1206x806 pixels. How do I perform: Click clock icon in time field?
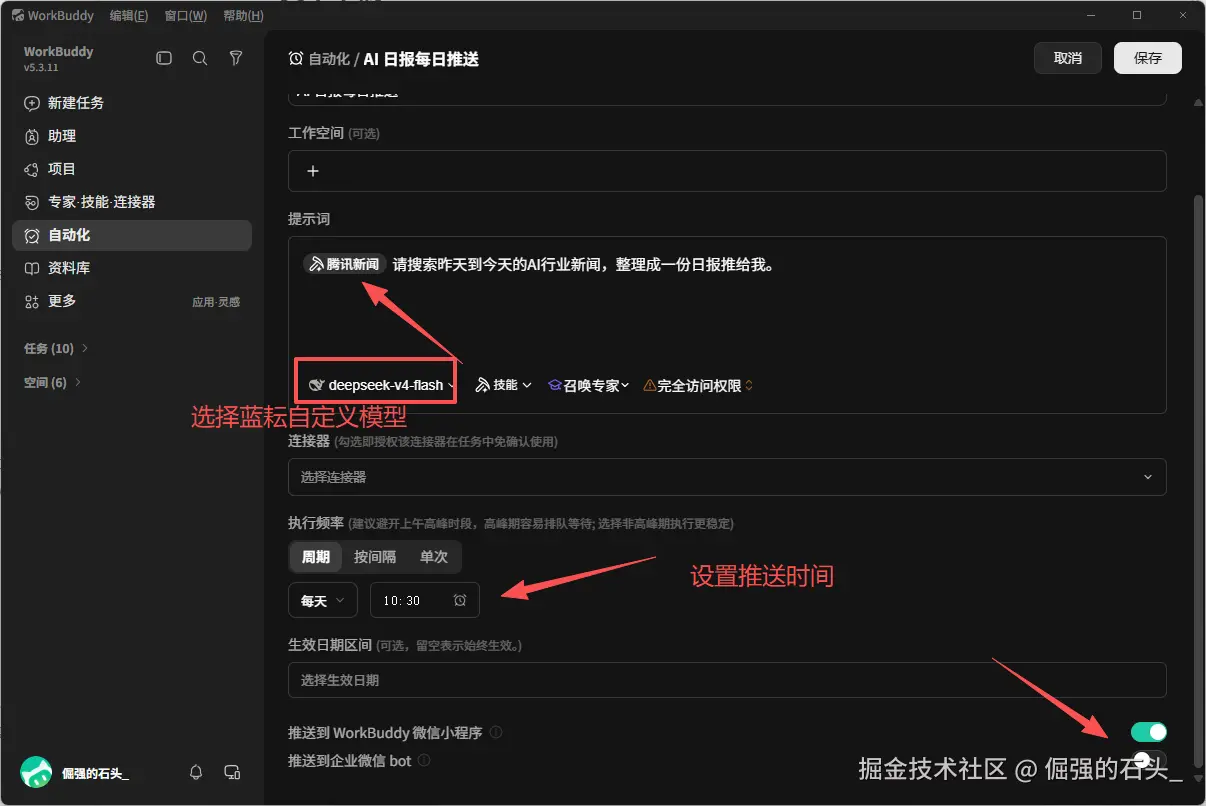(x=460, y=600)
